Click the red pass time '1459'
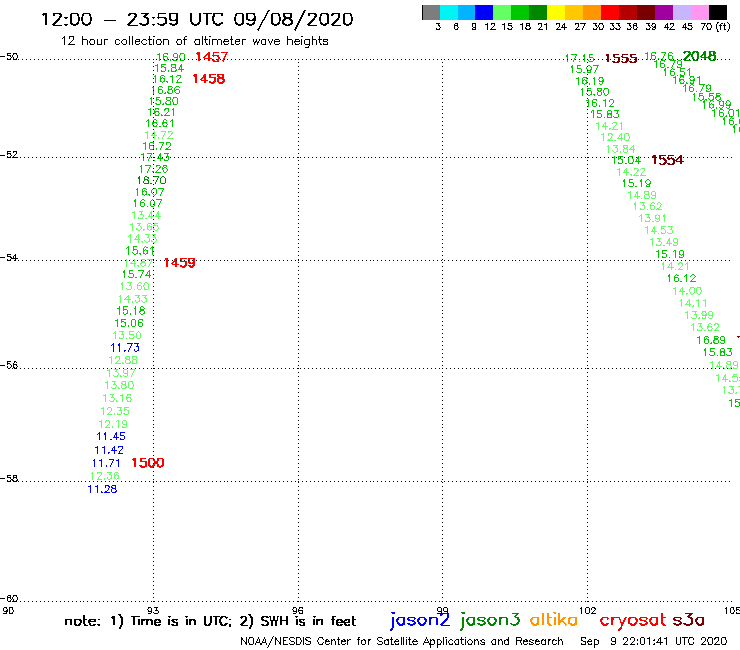Viewport: 740px width, 650px height. [x=179, y=263]
